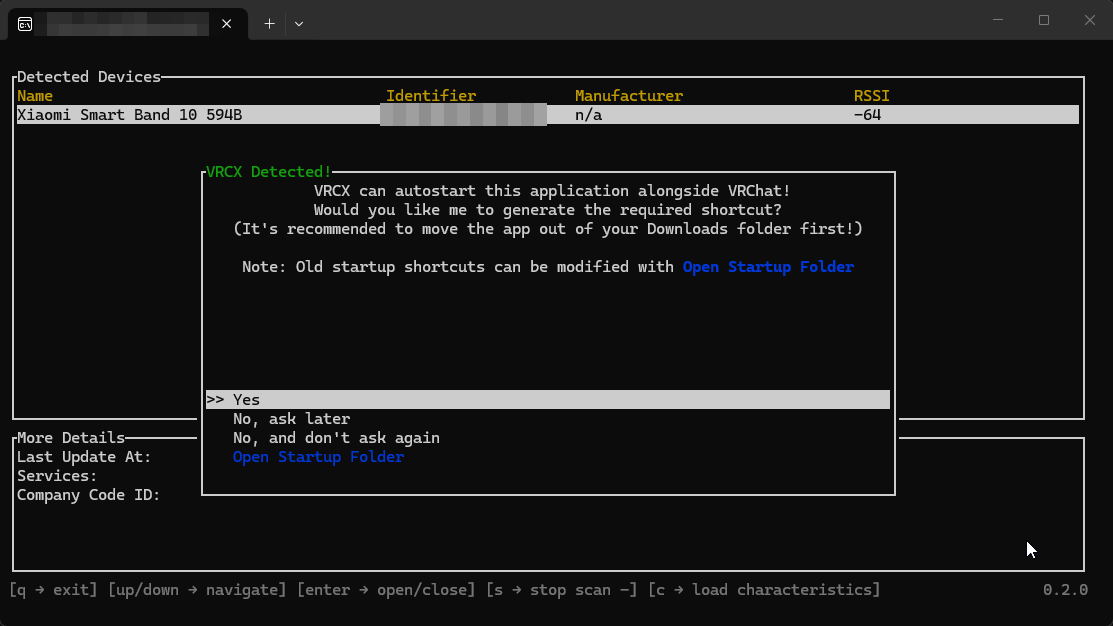Click the "up/down → navigate" hint
The image size is (1113, 626).
(197, 590)
